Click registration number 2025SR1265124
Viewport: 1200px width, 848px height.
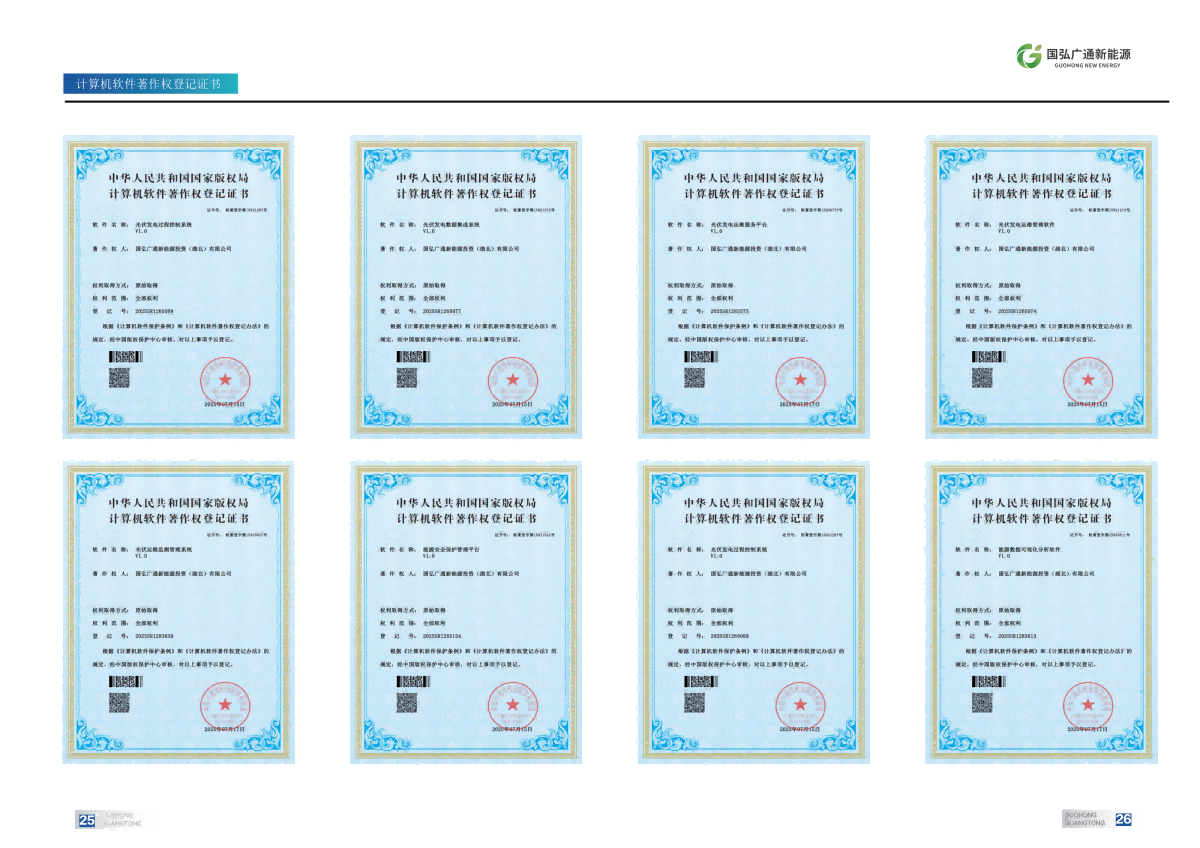tap(442, 635)
